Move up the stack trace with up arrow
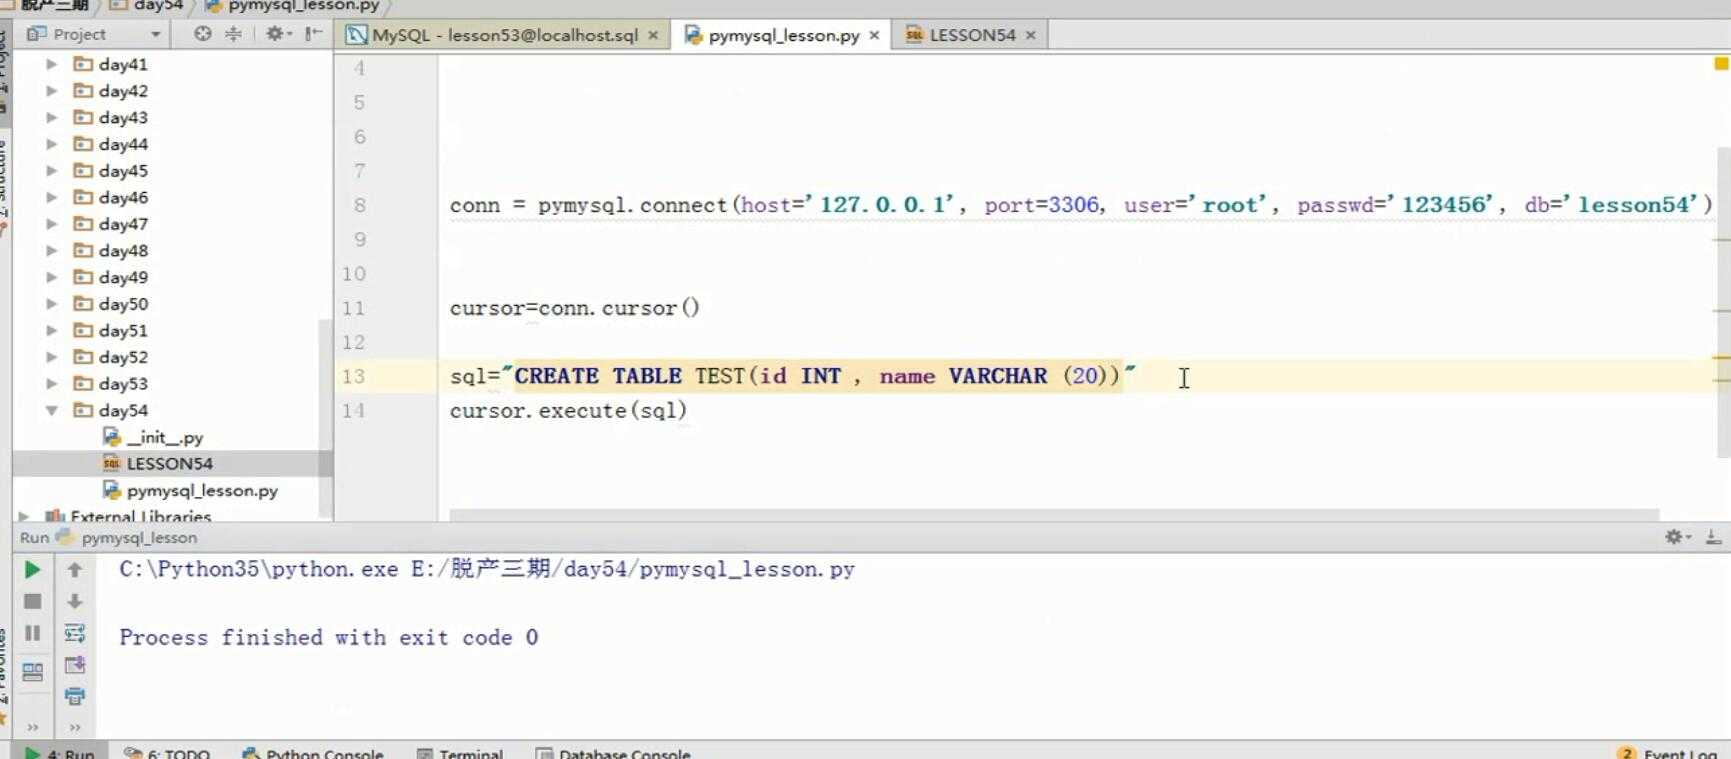This screenshot has width=1731, height=759. point(74,569)
